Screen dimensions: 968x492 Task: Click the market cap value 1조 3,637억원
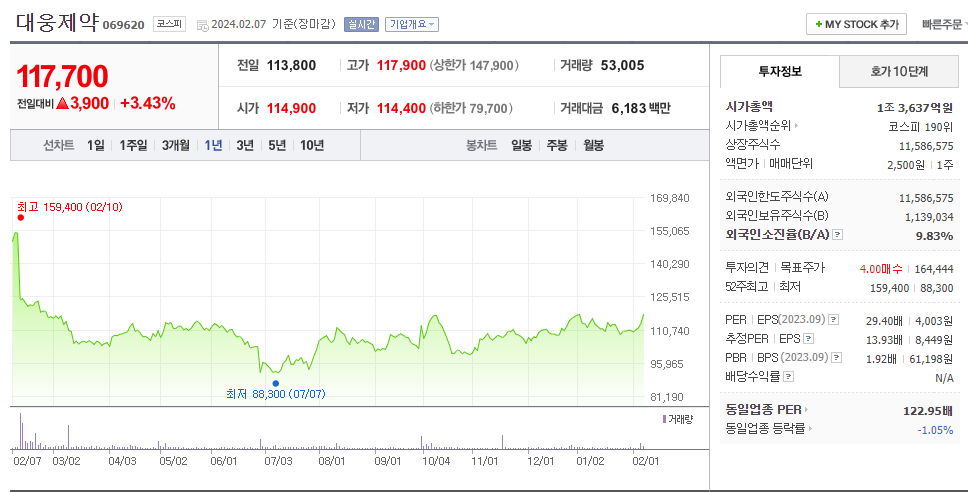click(x=915, y=108)
